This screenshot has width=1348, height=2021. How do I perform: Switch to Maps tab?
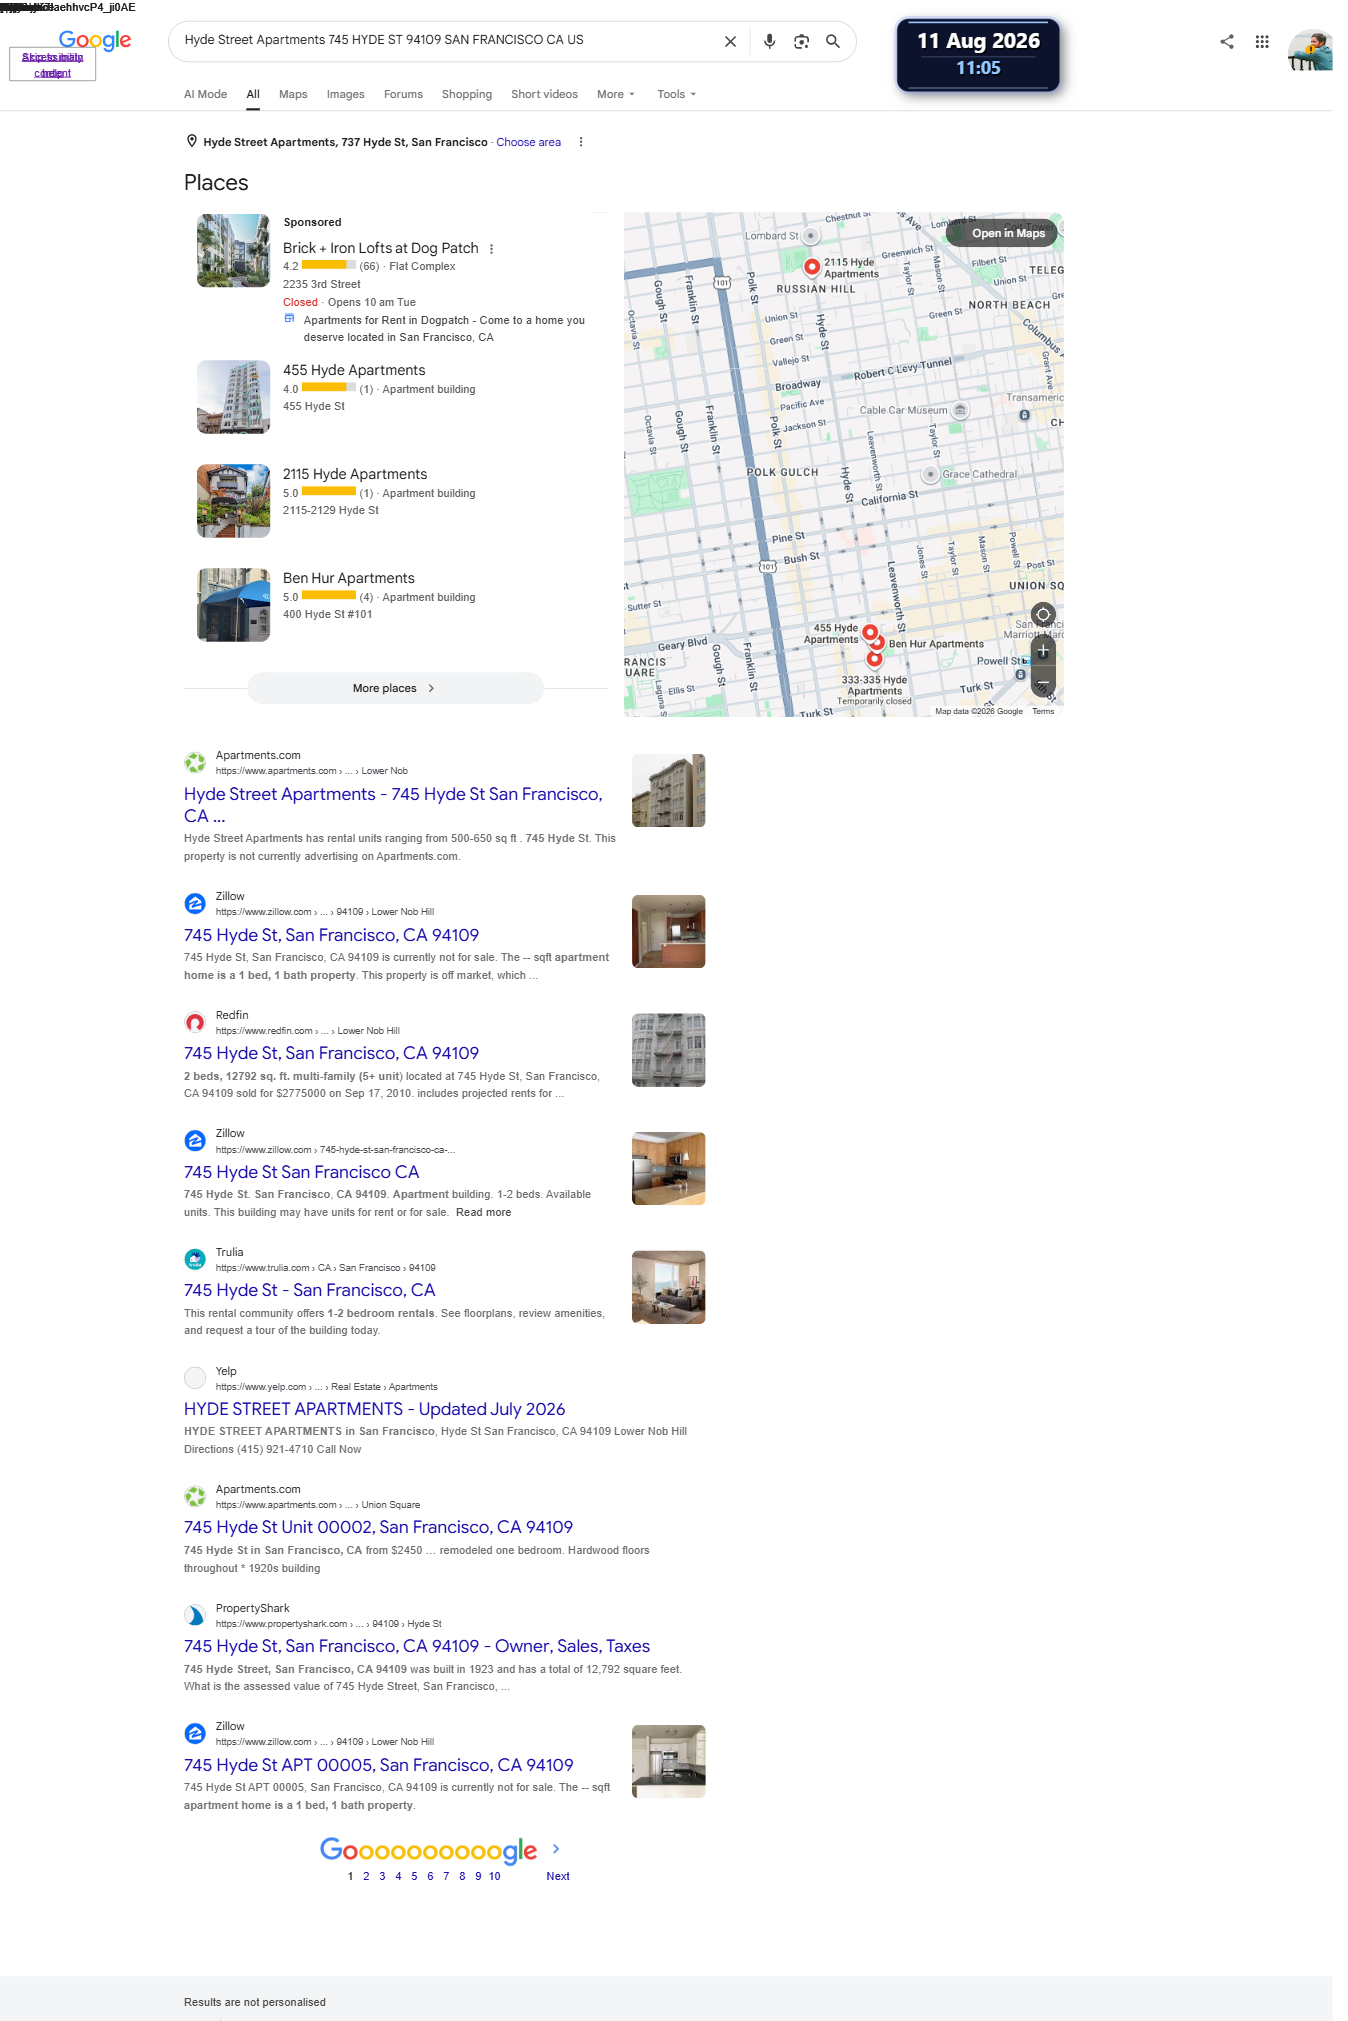(293, 94)
